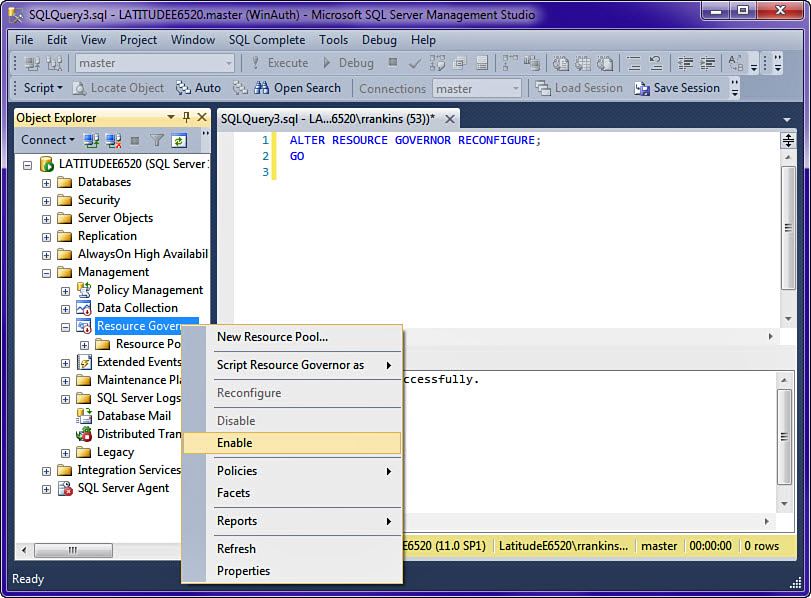
Task: Expand the Security folder node
Action: 46,200
